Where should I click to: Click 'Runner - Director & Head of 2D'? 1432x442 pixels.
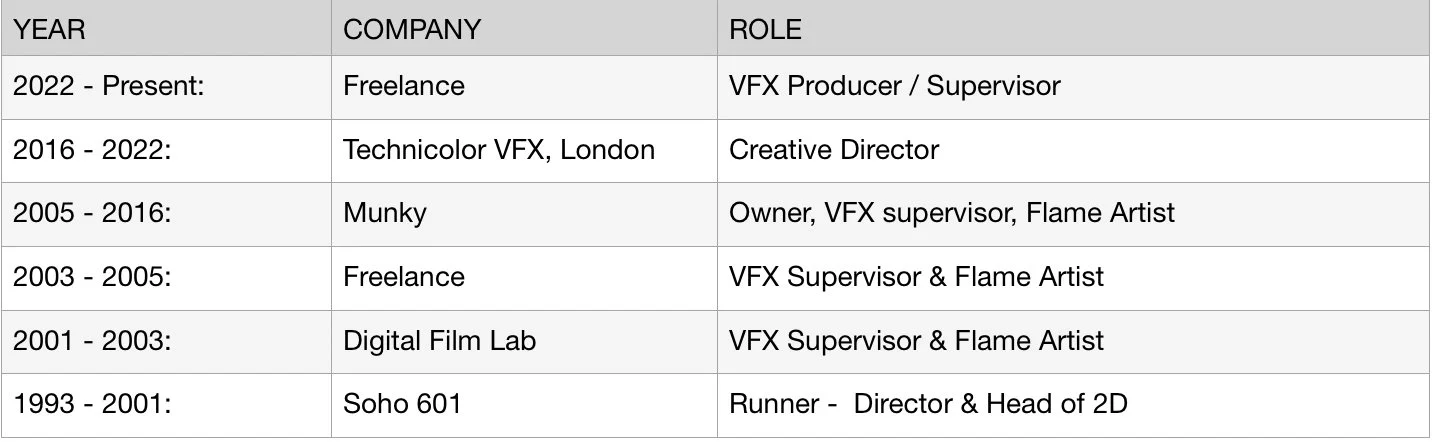pos(928,404)
